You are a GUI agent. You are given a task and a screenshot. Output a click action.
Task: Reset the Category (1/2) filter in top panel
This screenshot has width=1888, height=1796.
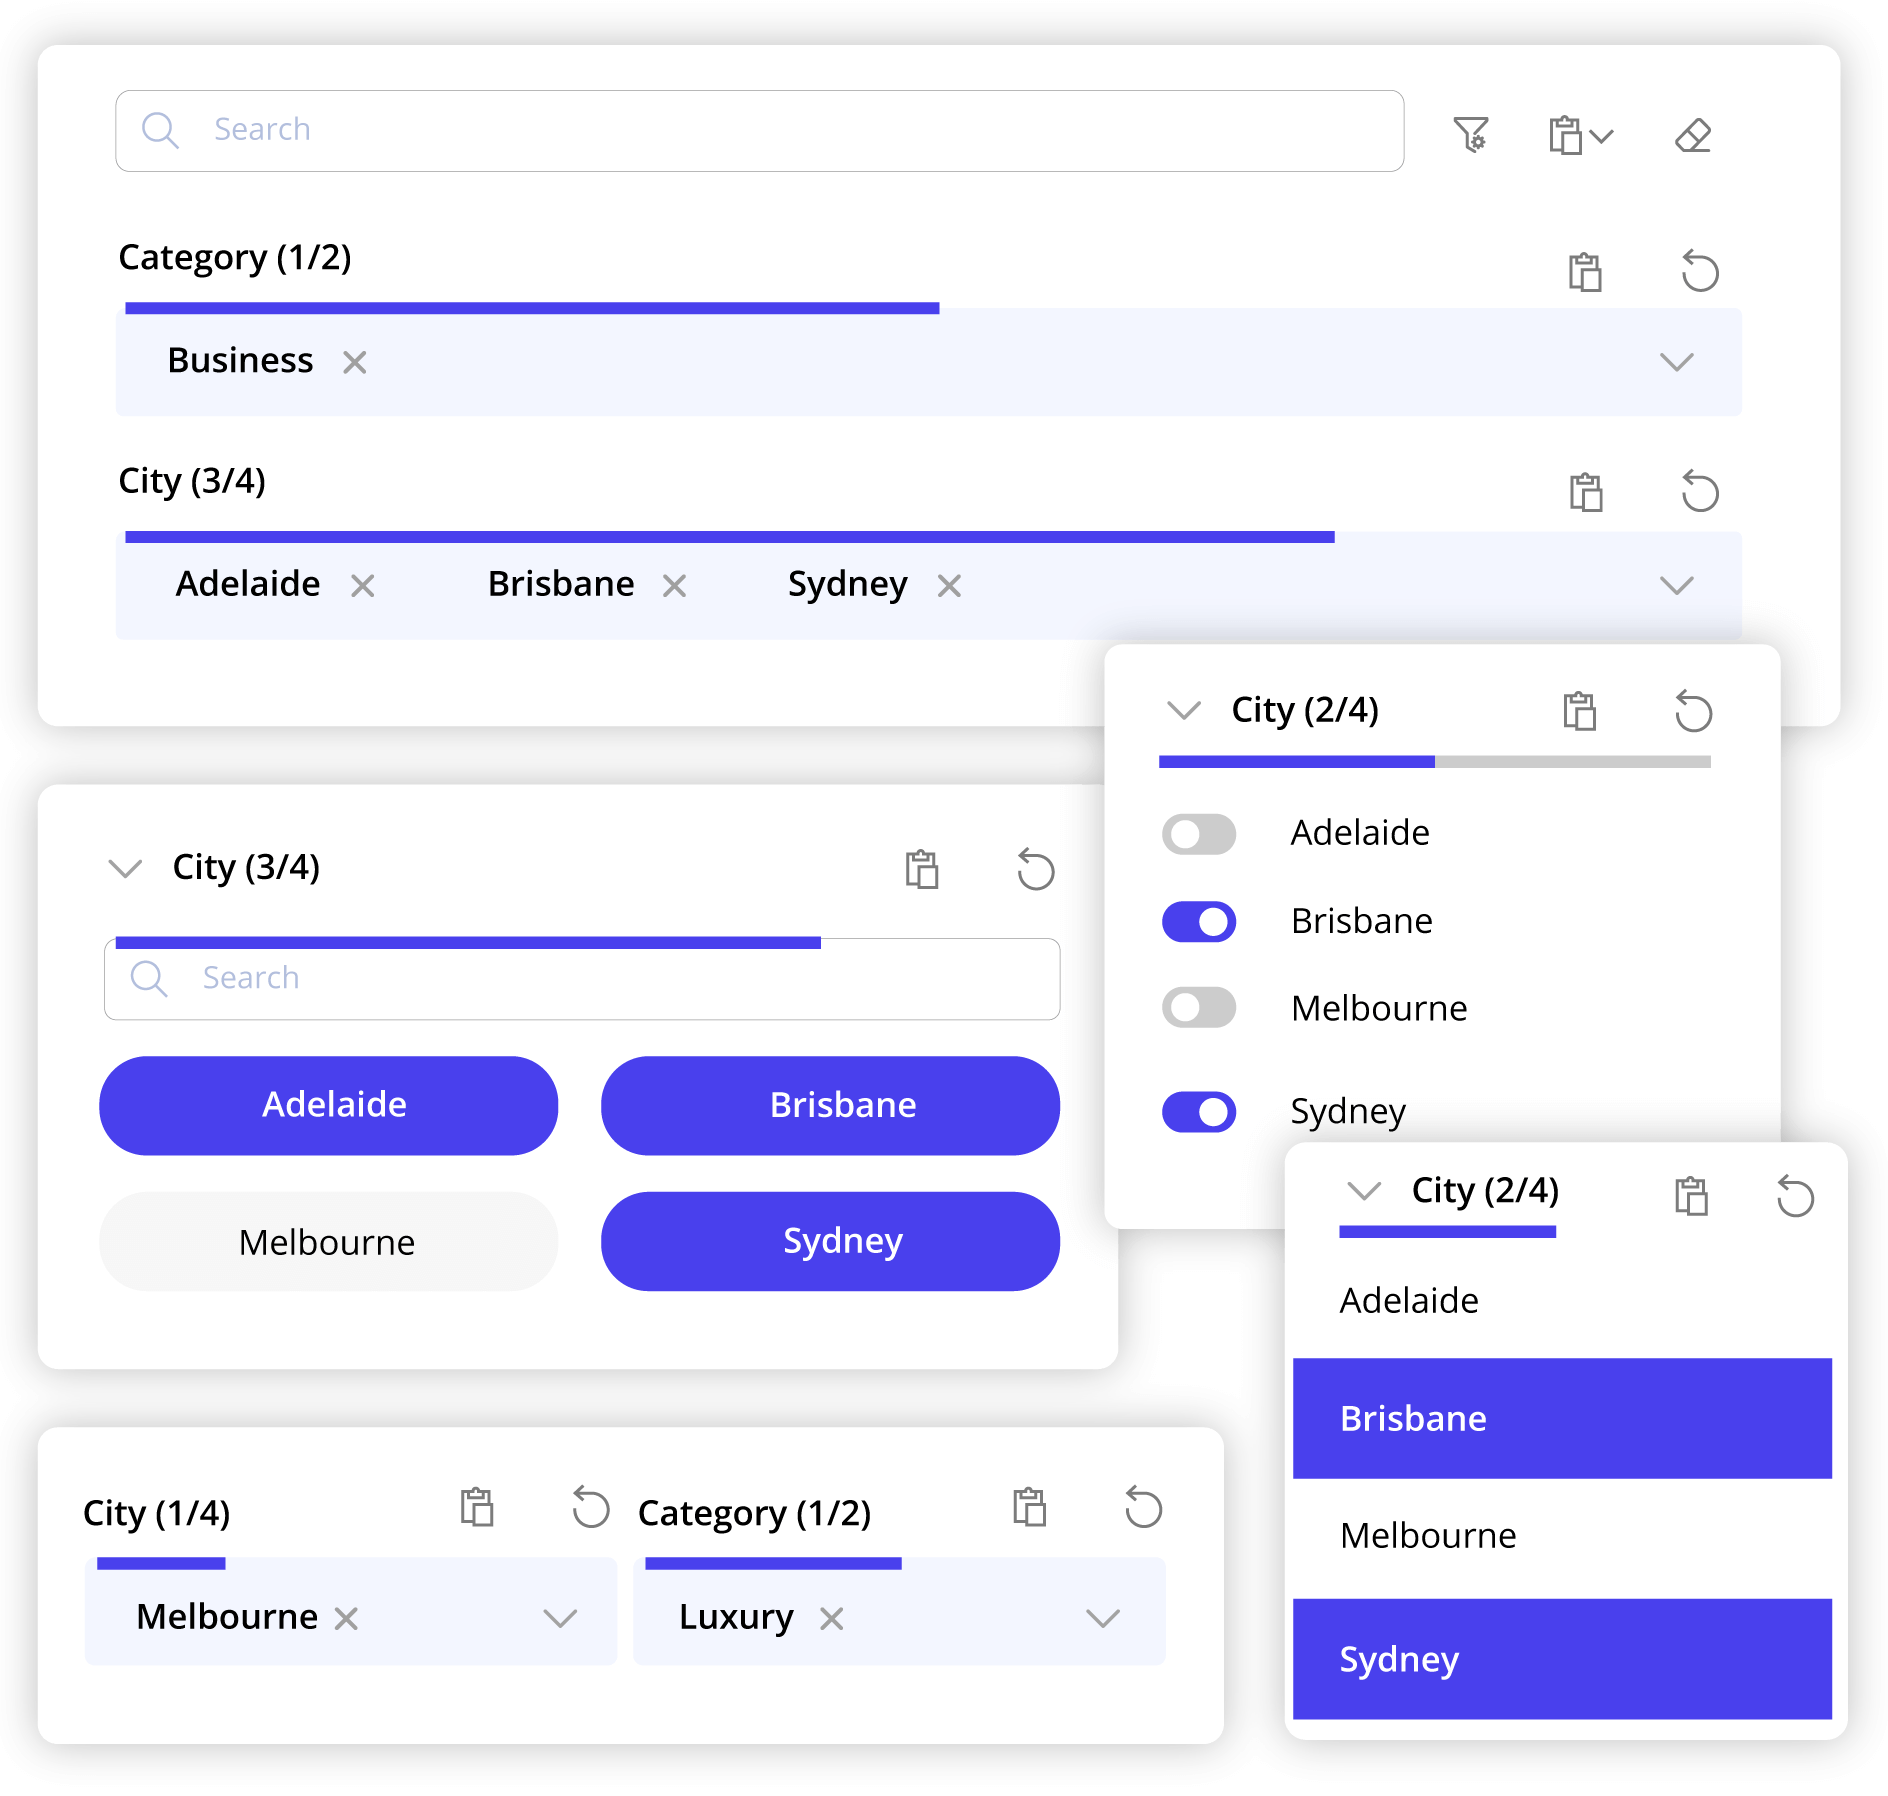[1699, 271]
